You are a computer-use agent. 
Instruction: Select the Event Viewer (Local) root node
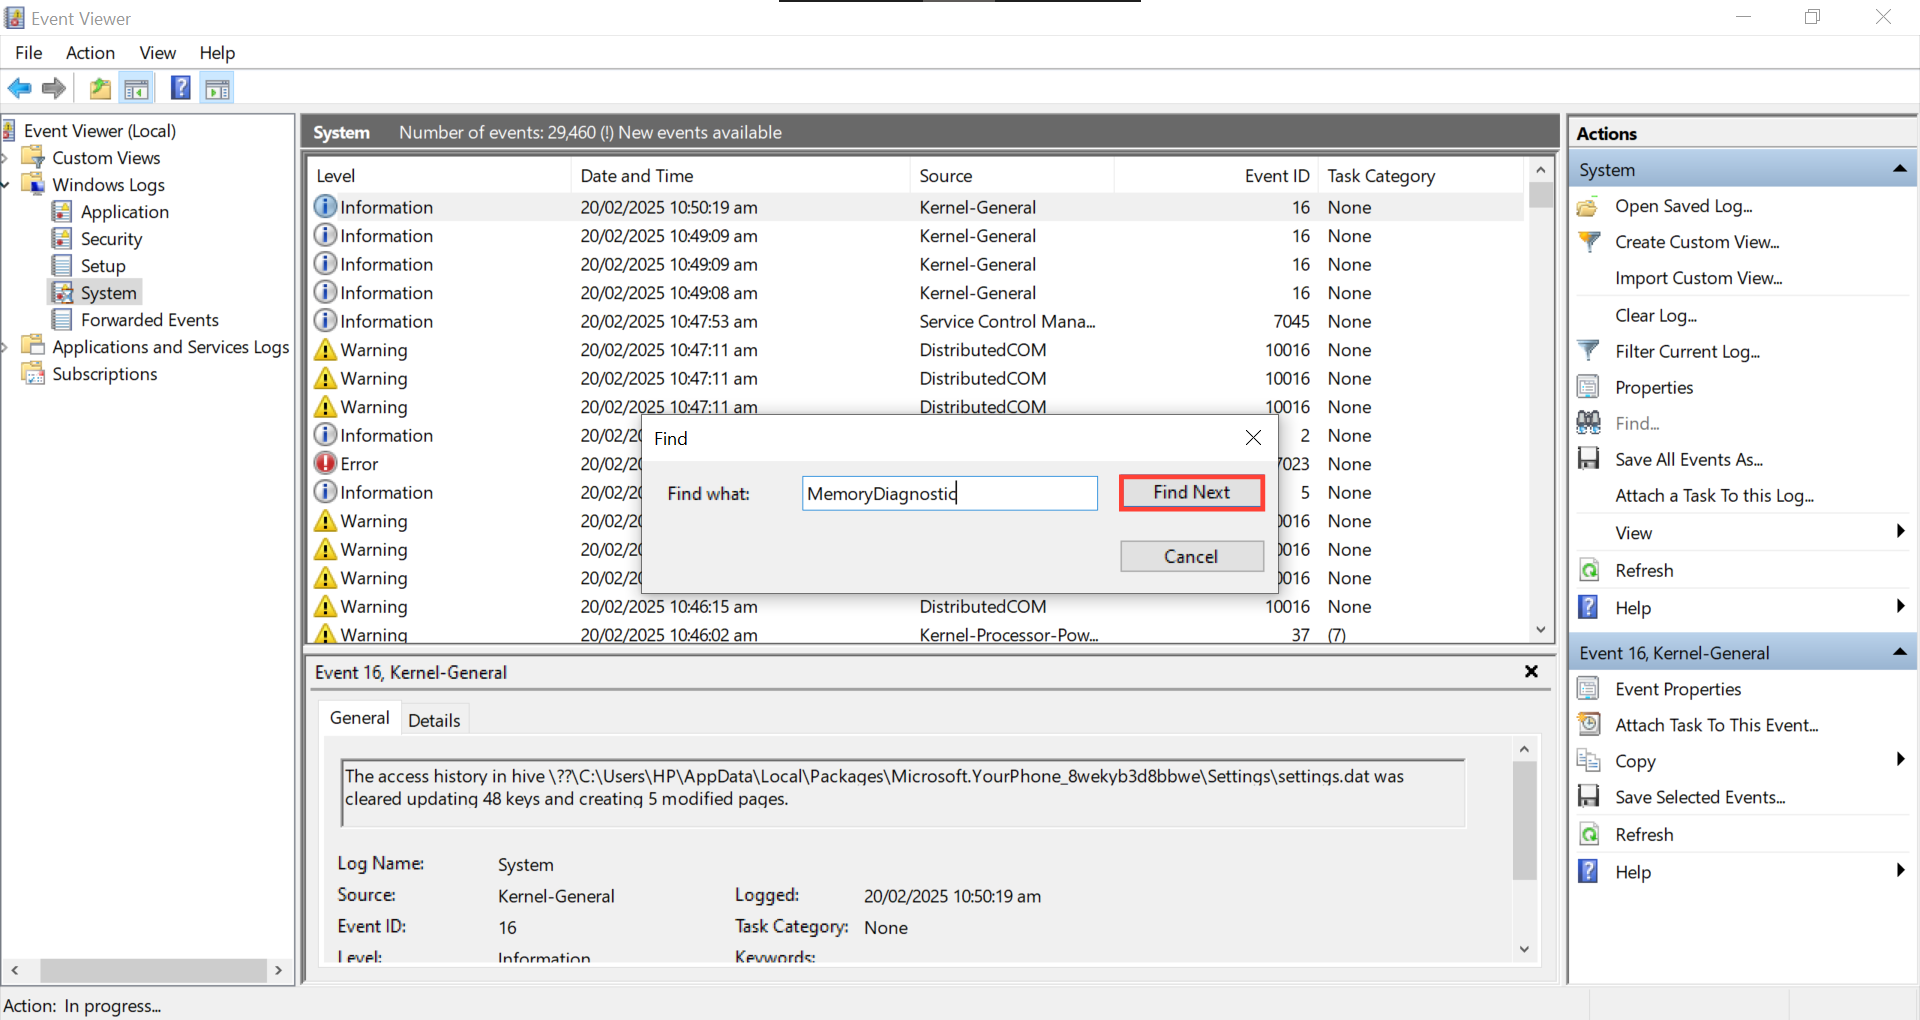100,131
